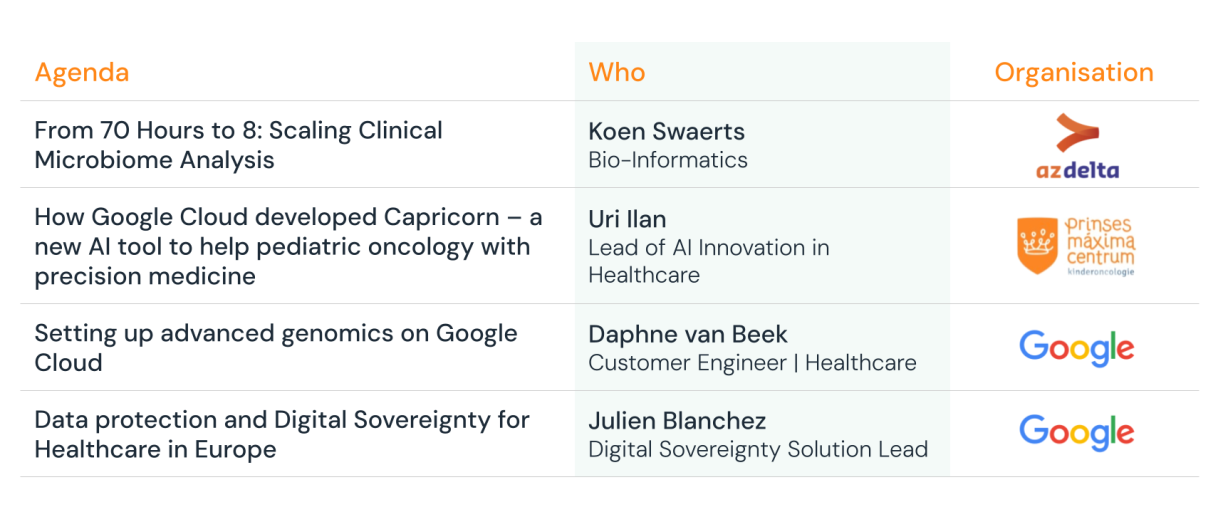Click speaker name Koen Swaerts
This screenshot has width=1223, height=507.
coord(666,131)
